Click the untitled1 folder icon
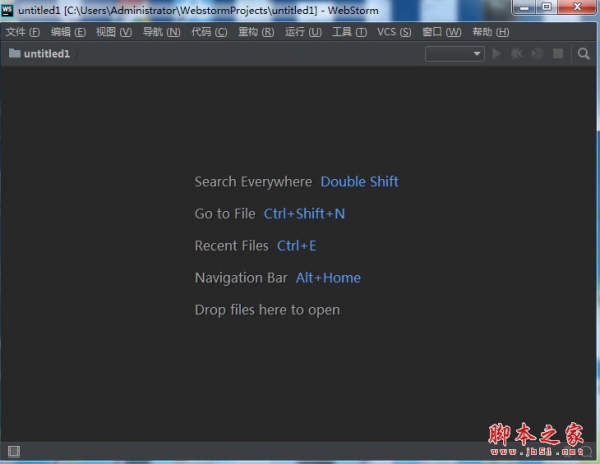The image size is (600, 464). click(x=15, y=53)
